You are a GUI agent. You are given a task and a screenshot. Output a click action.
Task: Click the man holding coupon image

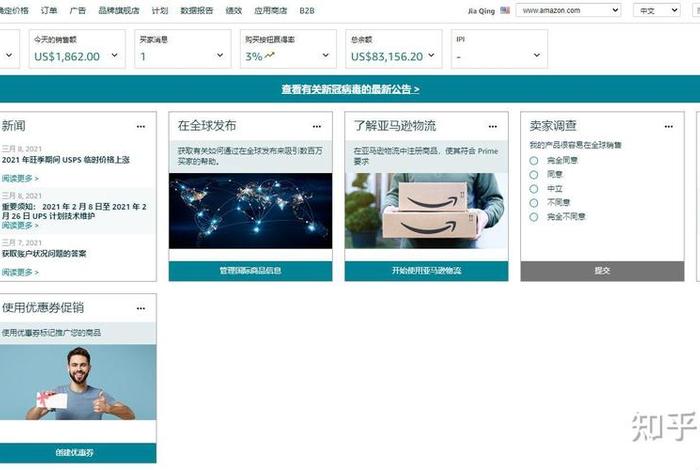tap(78, 382)
